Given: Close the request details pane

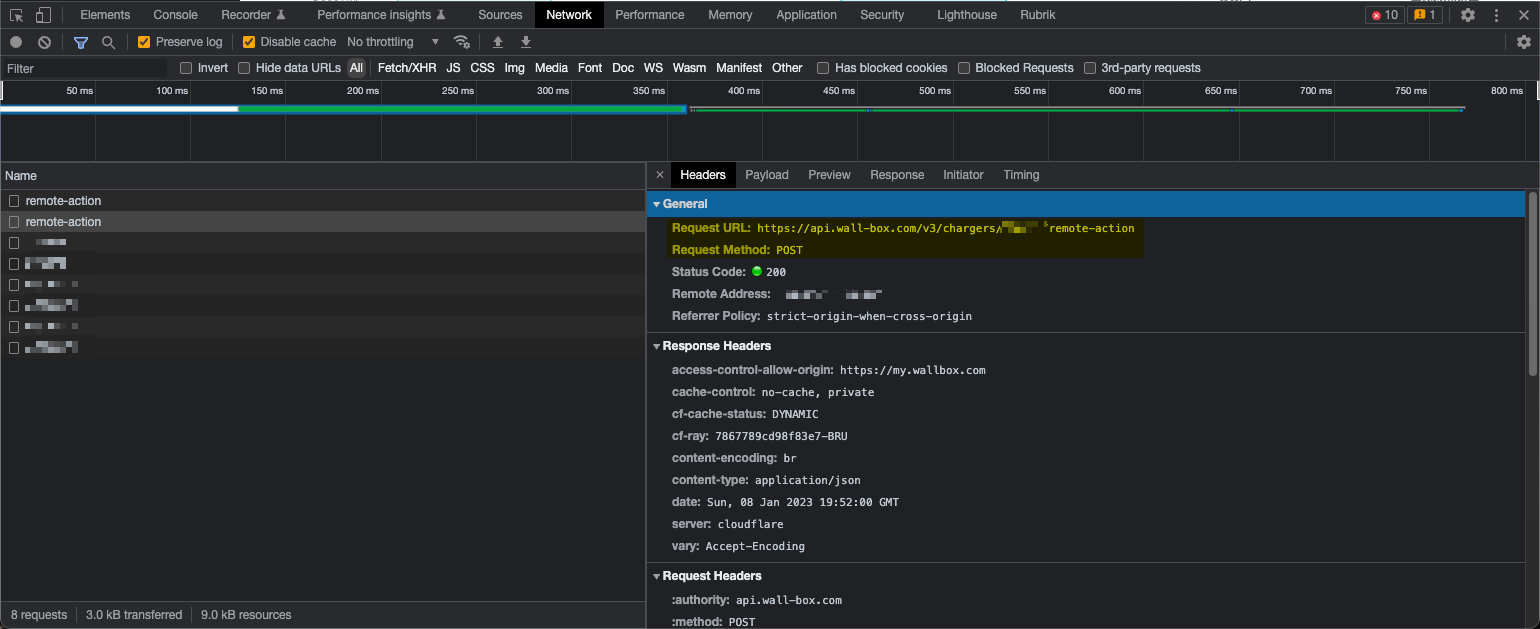Looking at the screenshot, I should 659,175.
